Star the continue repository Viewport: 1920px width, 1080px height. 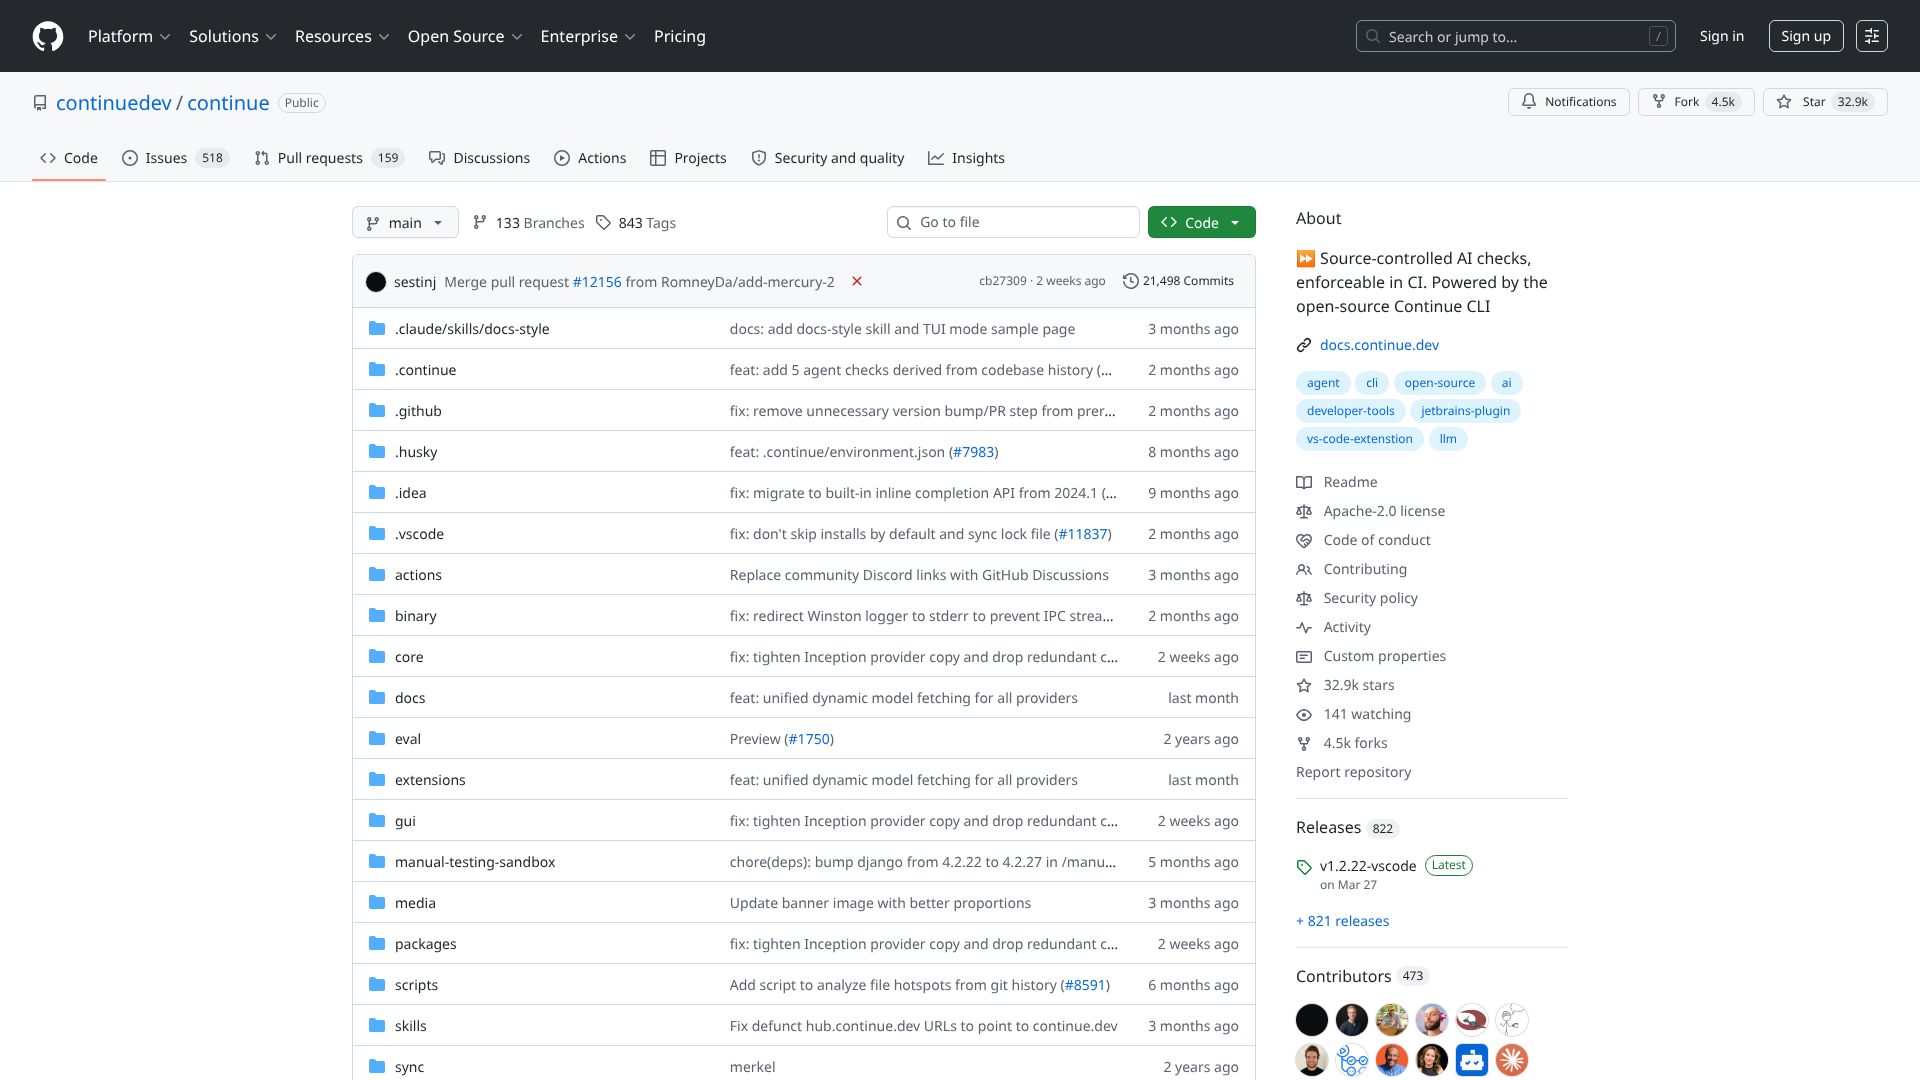(x=1825, y=102)
